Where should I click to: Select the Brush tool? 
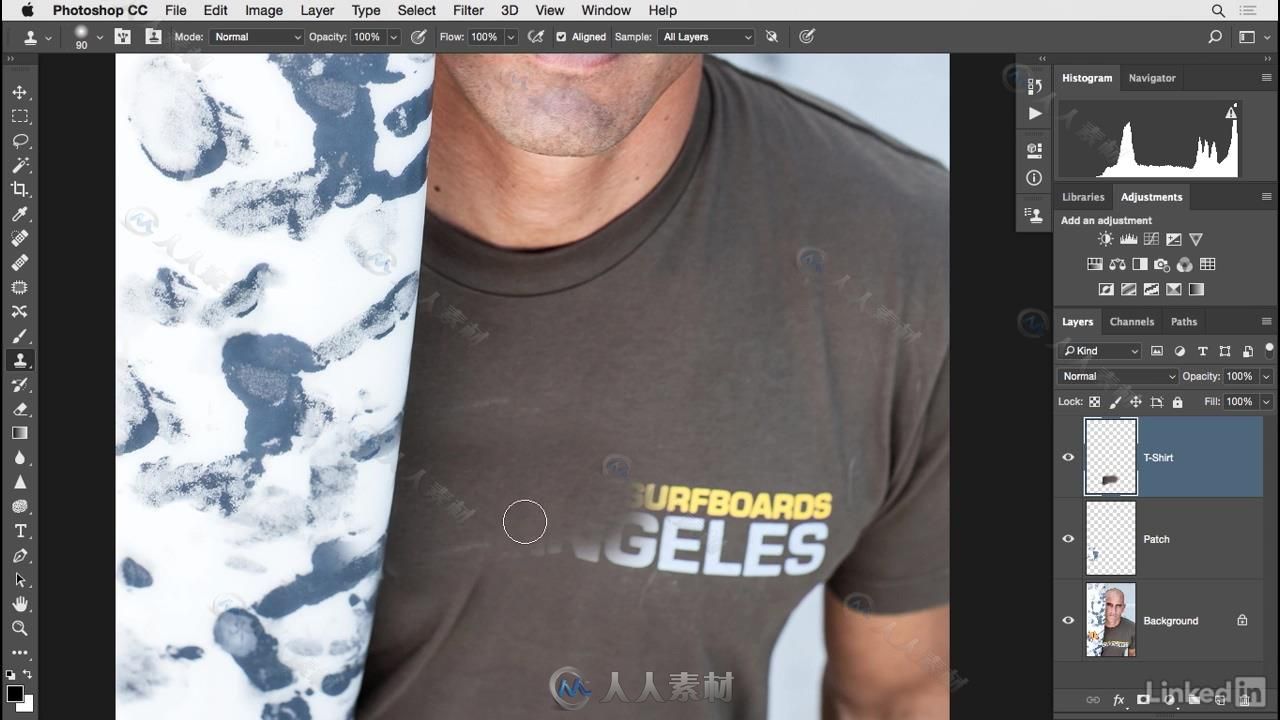tap(19, 336)
